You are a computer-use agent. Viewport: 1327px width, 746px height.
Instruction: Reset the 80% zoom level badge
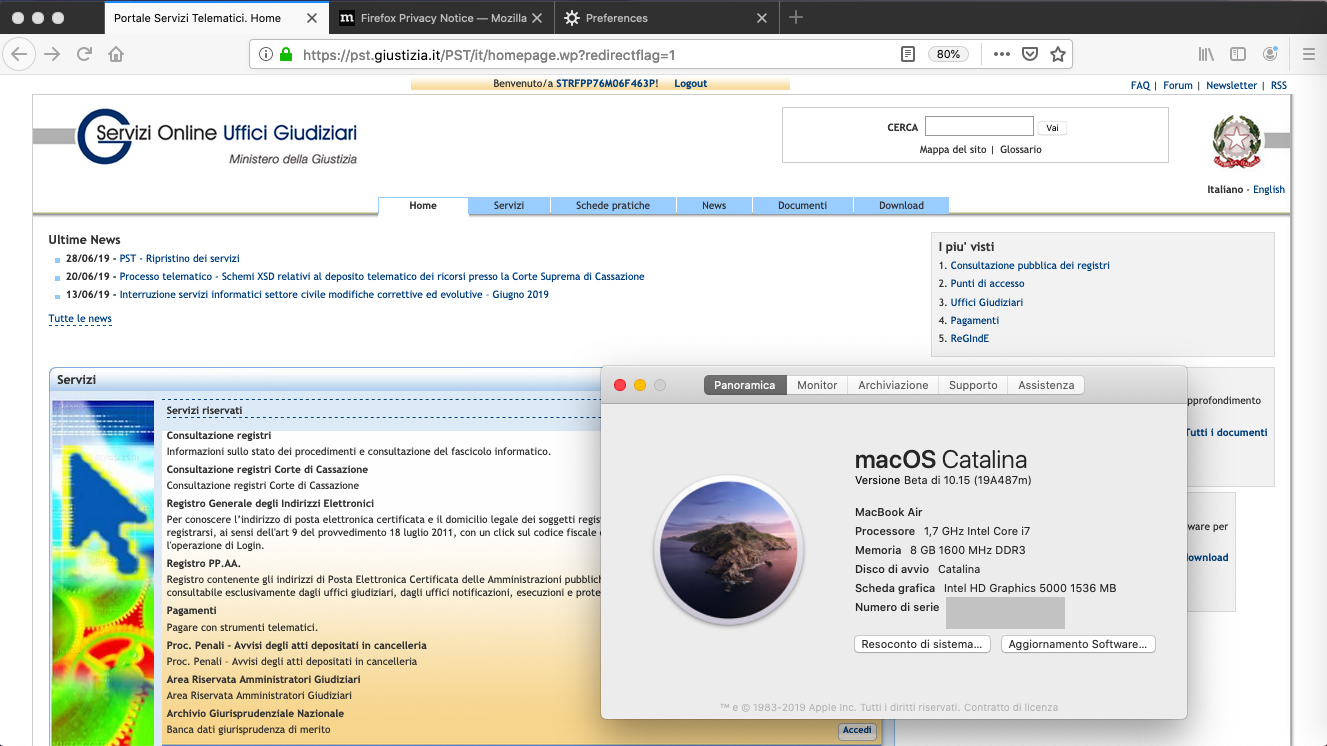tap(949, 55)
